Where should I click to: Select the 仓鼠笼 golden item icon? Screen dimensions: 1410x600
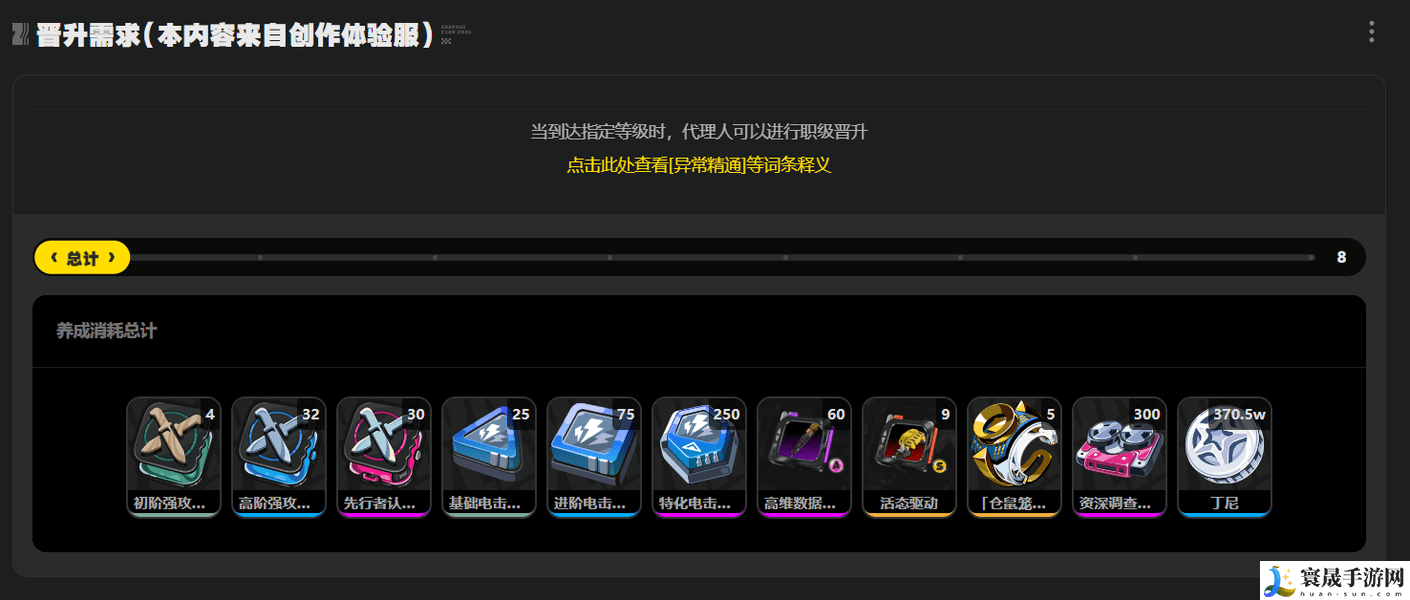pos(1014,457)
